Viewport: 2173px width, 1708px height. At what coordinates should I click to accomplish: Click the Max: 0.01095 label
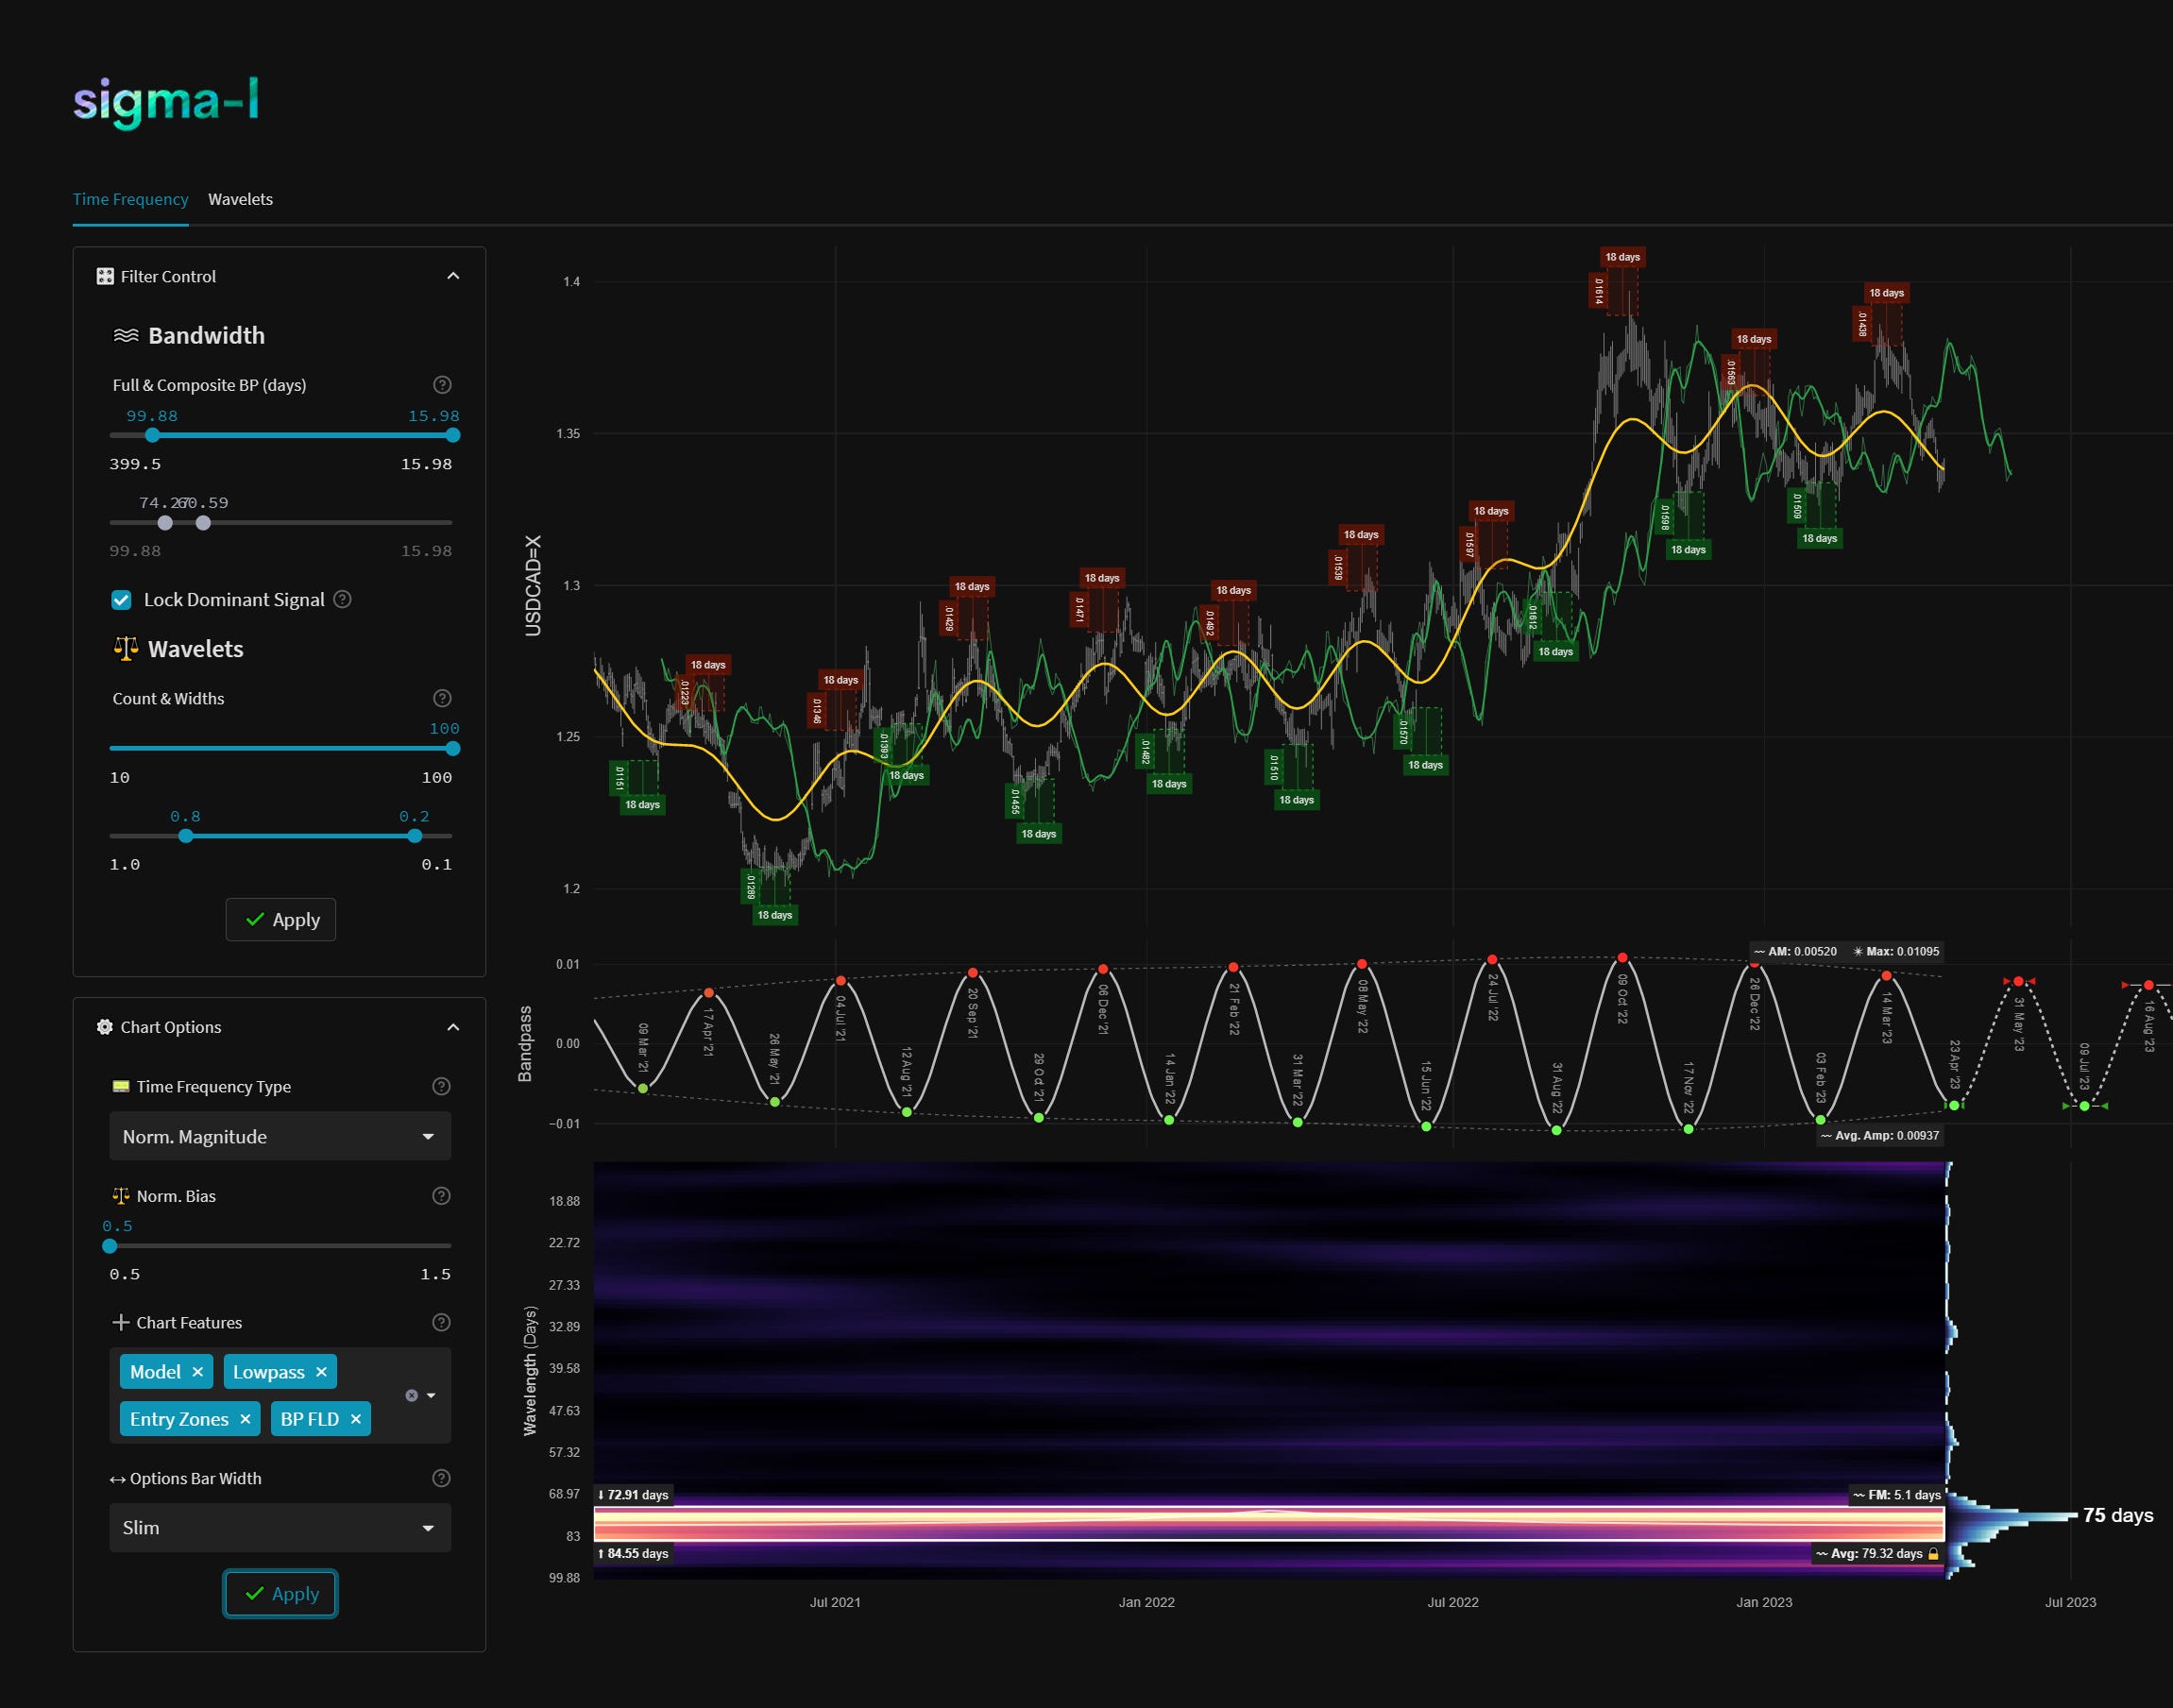pyautogui.click(x=1896, y=952)
